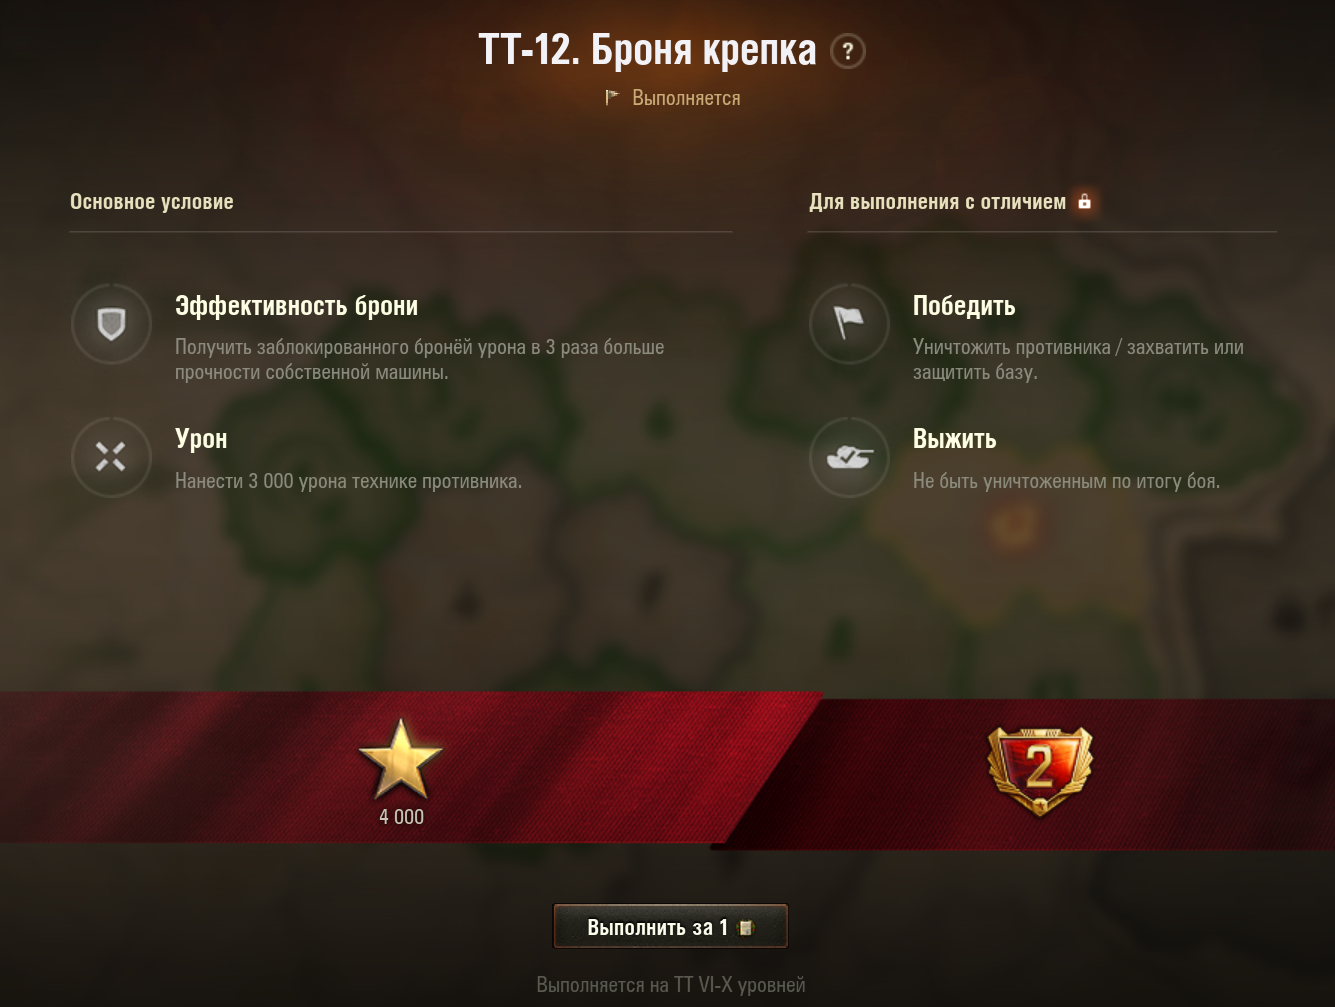The height and width of the screenshot is (1007, 1335).
Task: Click the lock icon beside distinction heading
Action: (x=1084, y=201)
